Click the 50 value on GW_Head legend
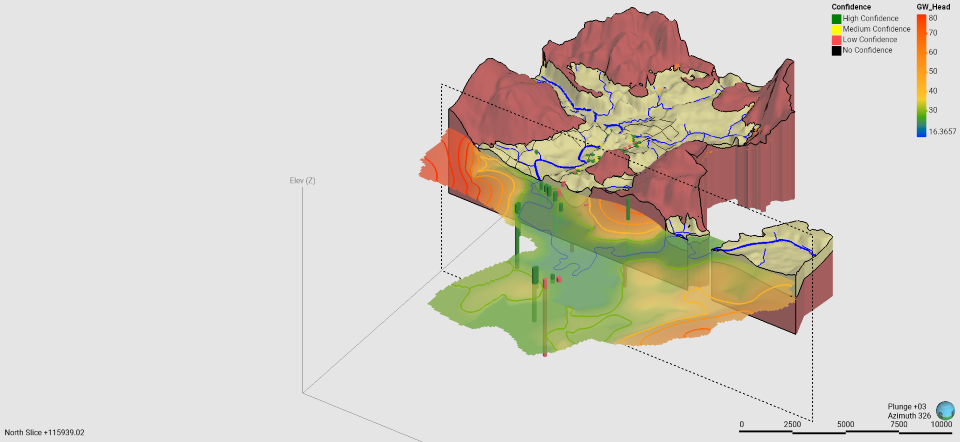The width and height of the screenshot is (960, 442). click(933, 71)
